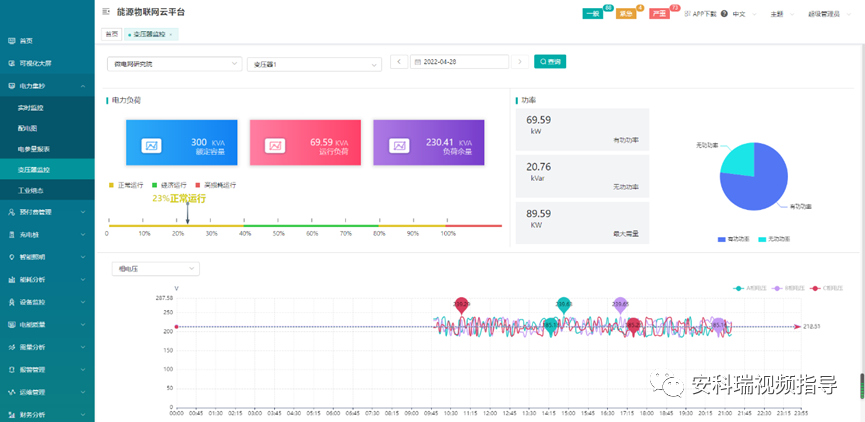Viewport: 865px width, 422px height.
Task: Click the 运维管理 waveform icon
Action: pos(12,392)
